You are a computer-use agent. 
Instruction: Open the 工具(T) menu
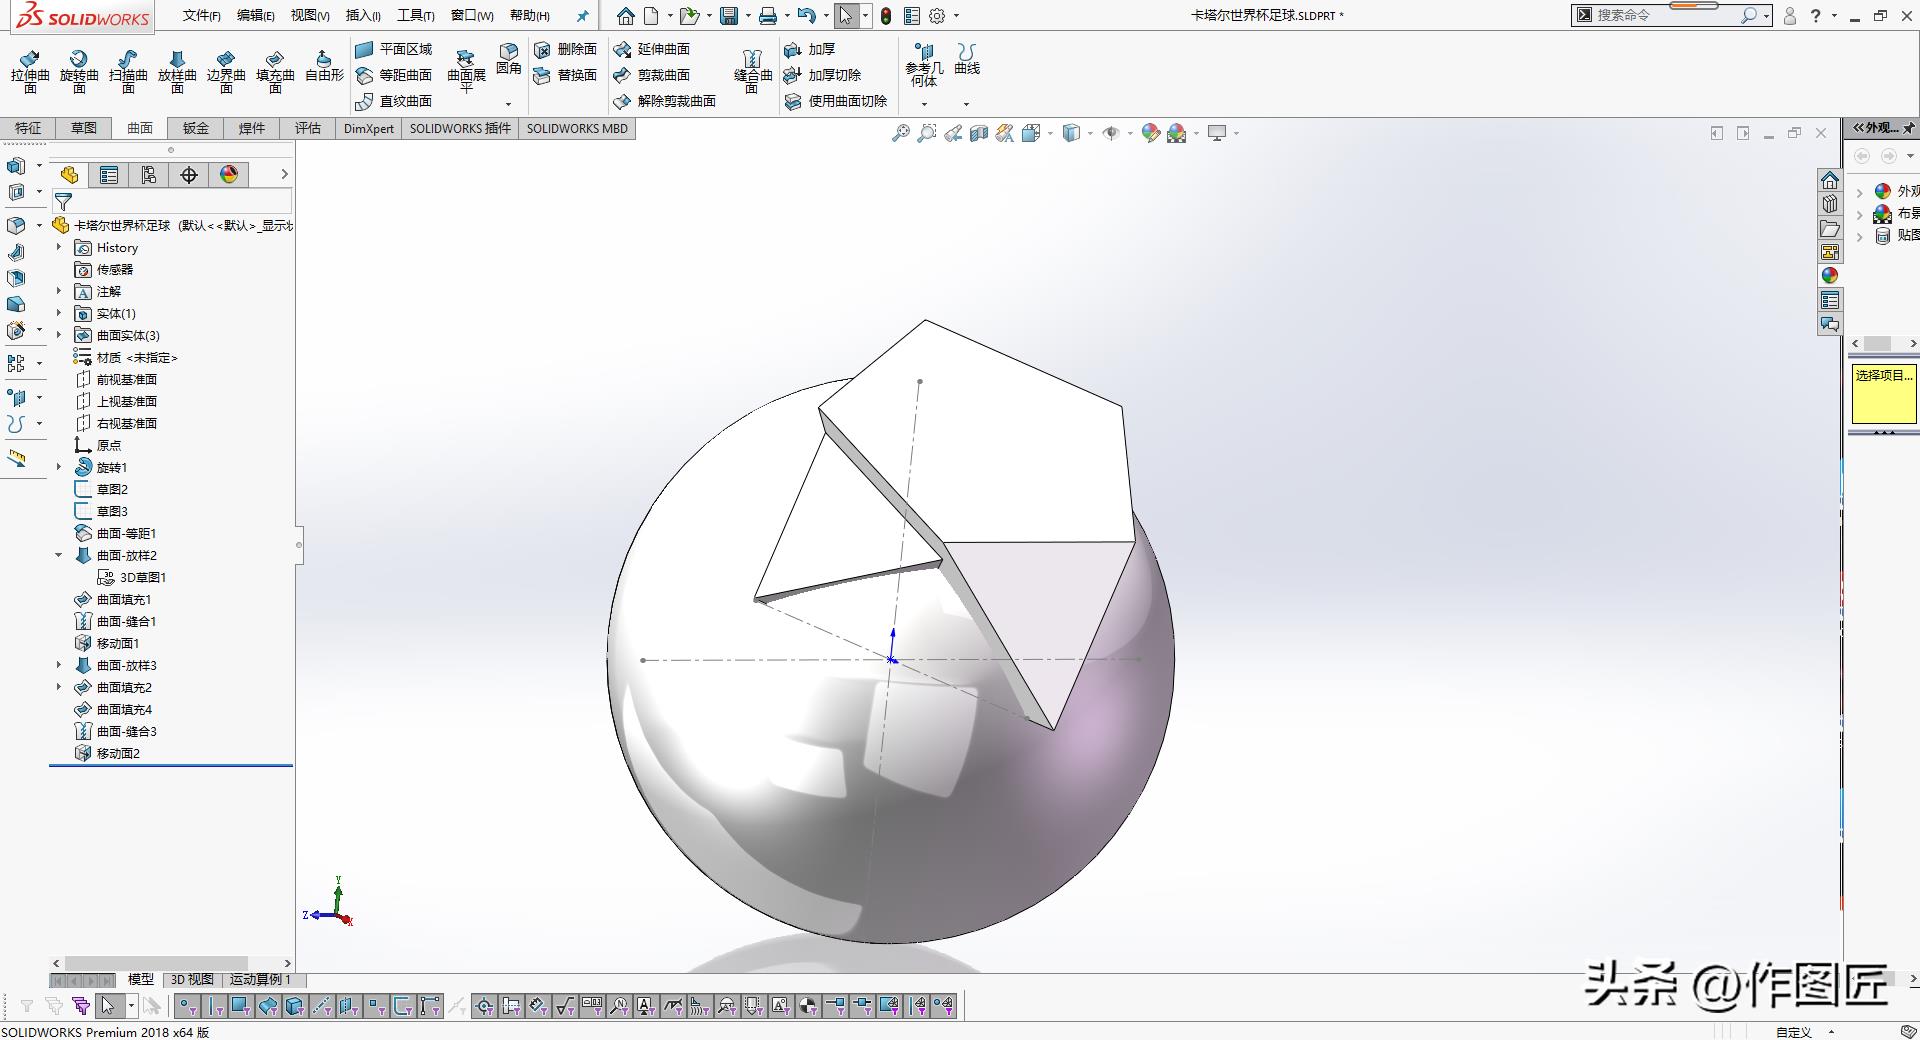[x=415, y=16]
